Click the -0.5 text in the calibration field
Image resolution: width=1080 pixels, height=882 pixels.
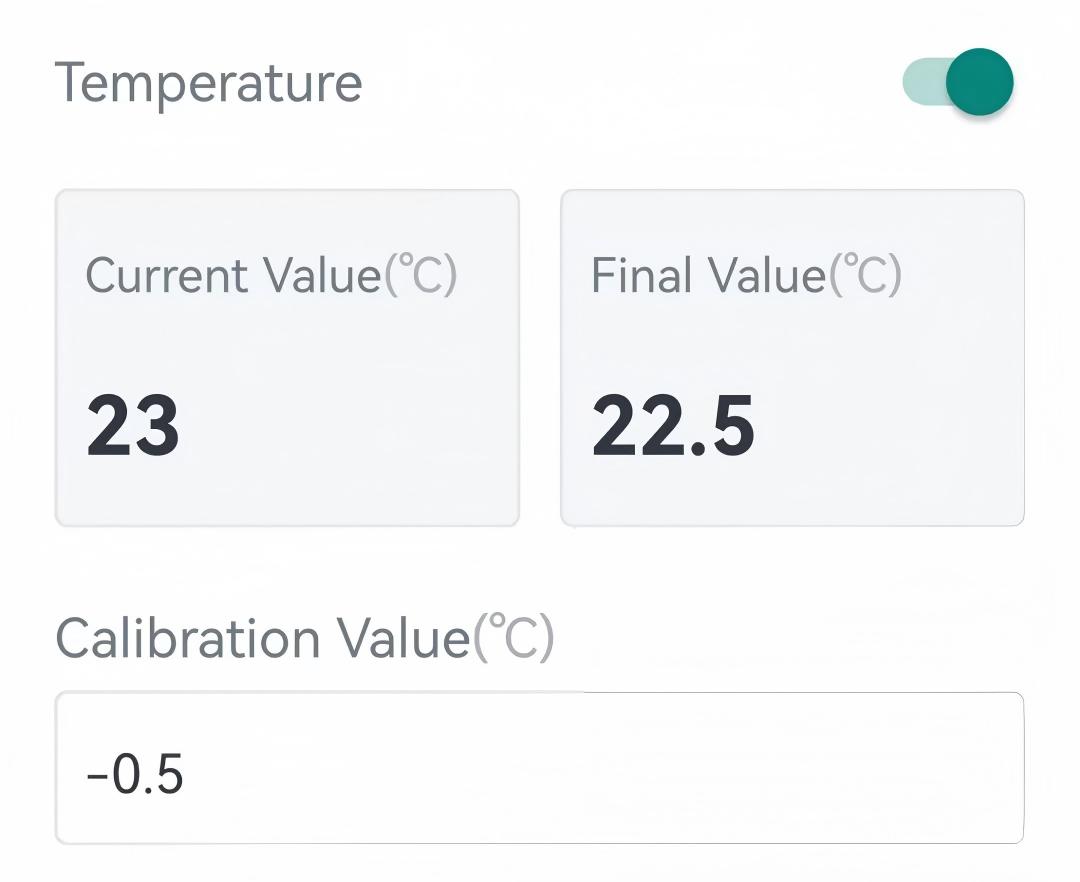135,776
